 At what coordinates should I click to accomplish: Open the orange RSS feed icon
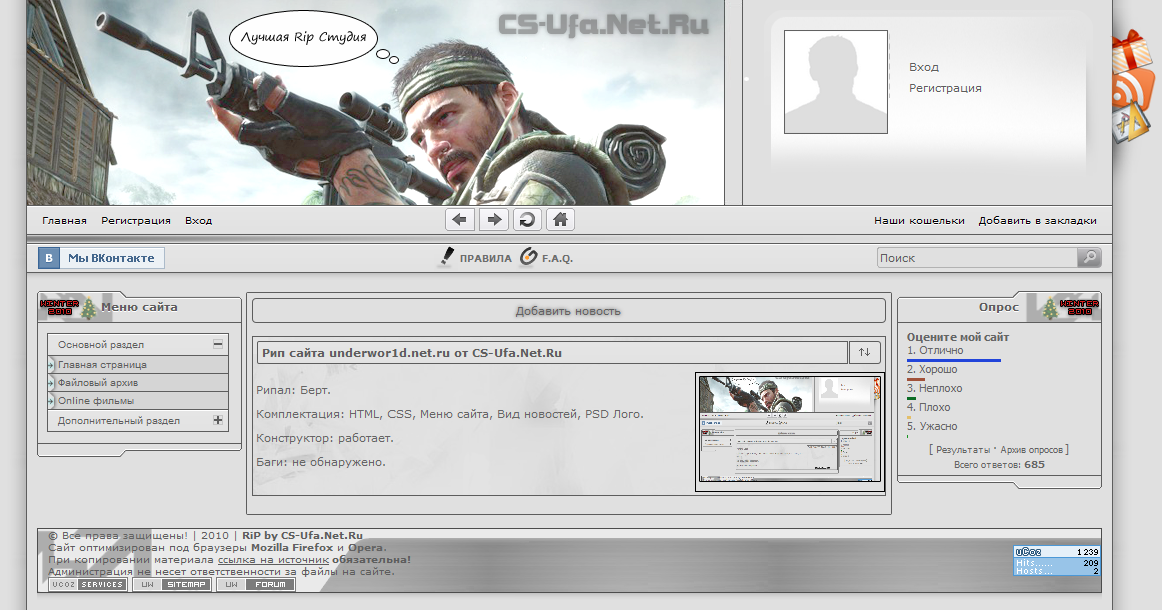point(1135,88)
